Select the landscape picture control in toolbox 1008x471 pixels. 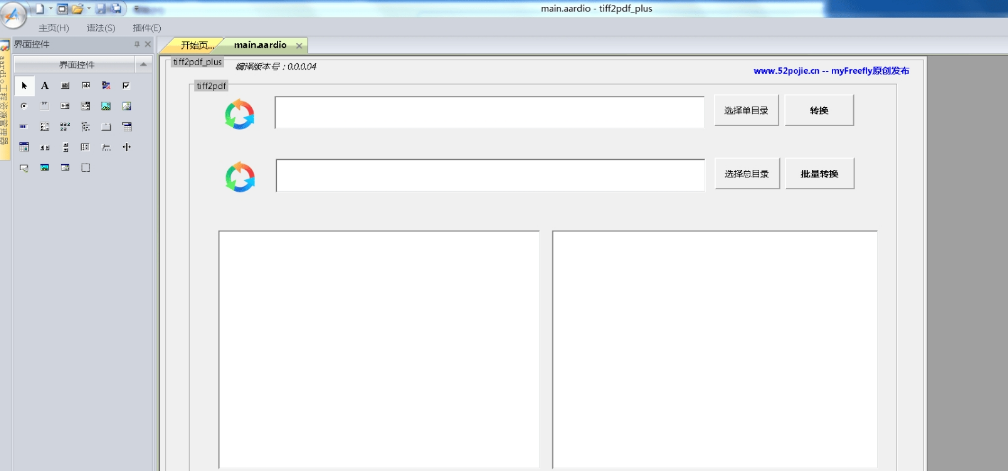tap(106, 106)
